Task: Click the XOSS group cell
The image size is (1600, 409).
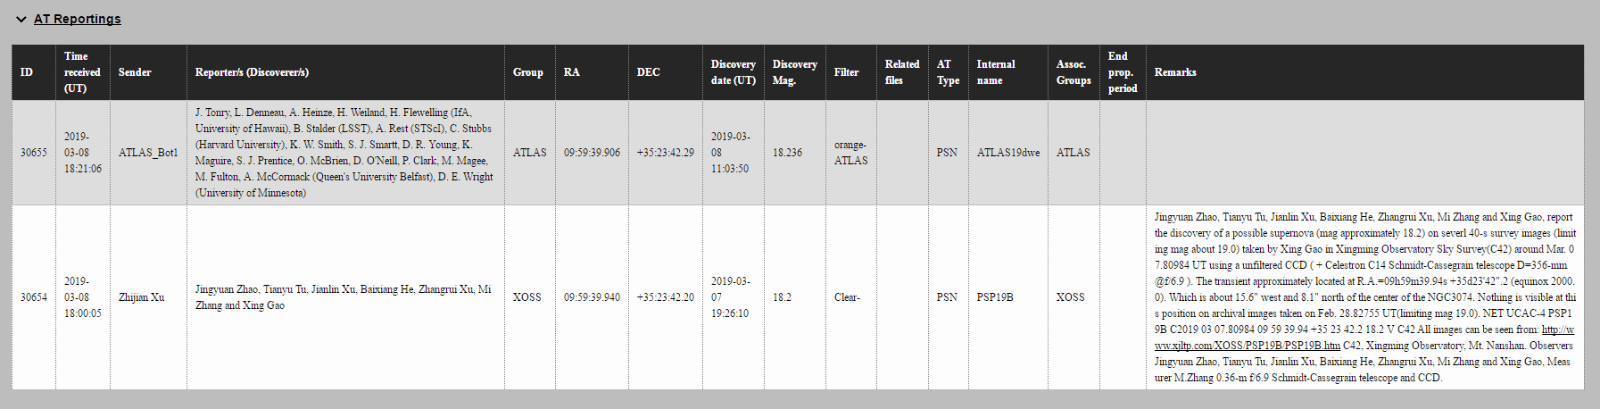Action: 527,297
